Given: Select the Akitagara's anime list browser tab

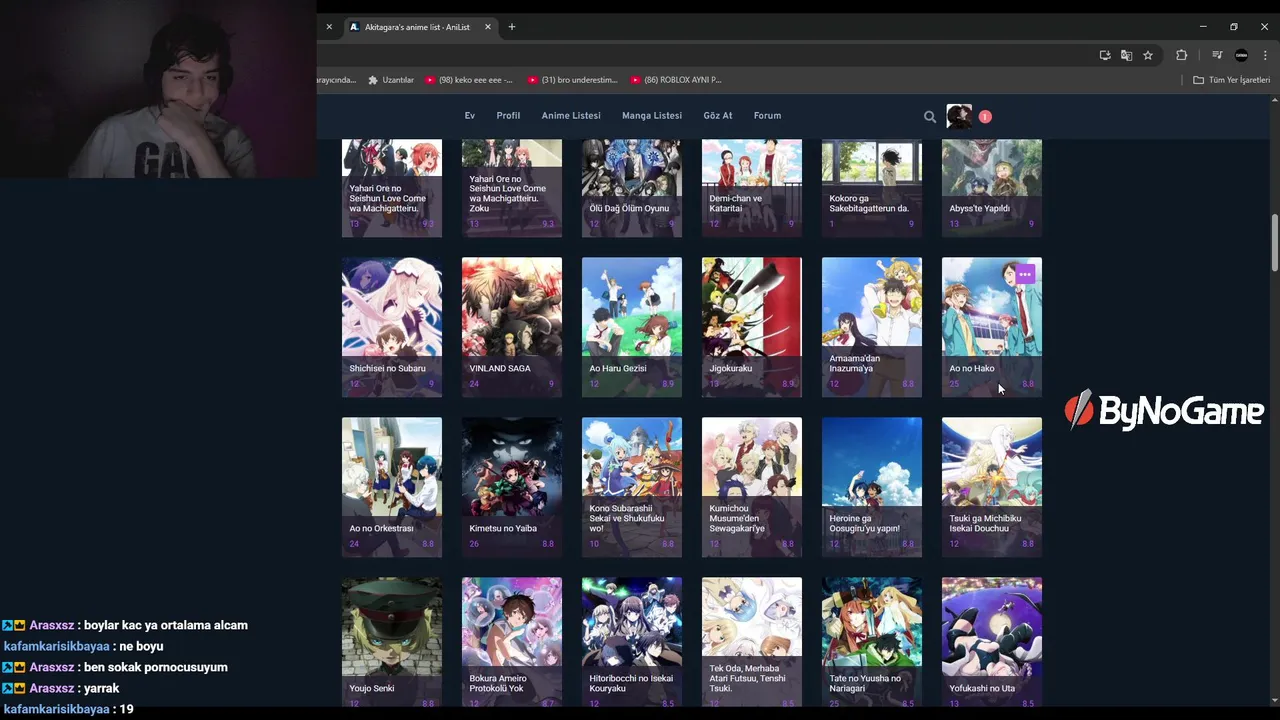Looking at the screenshot, I should [420, 27].
